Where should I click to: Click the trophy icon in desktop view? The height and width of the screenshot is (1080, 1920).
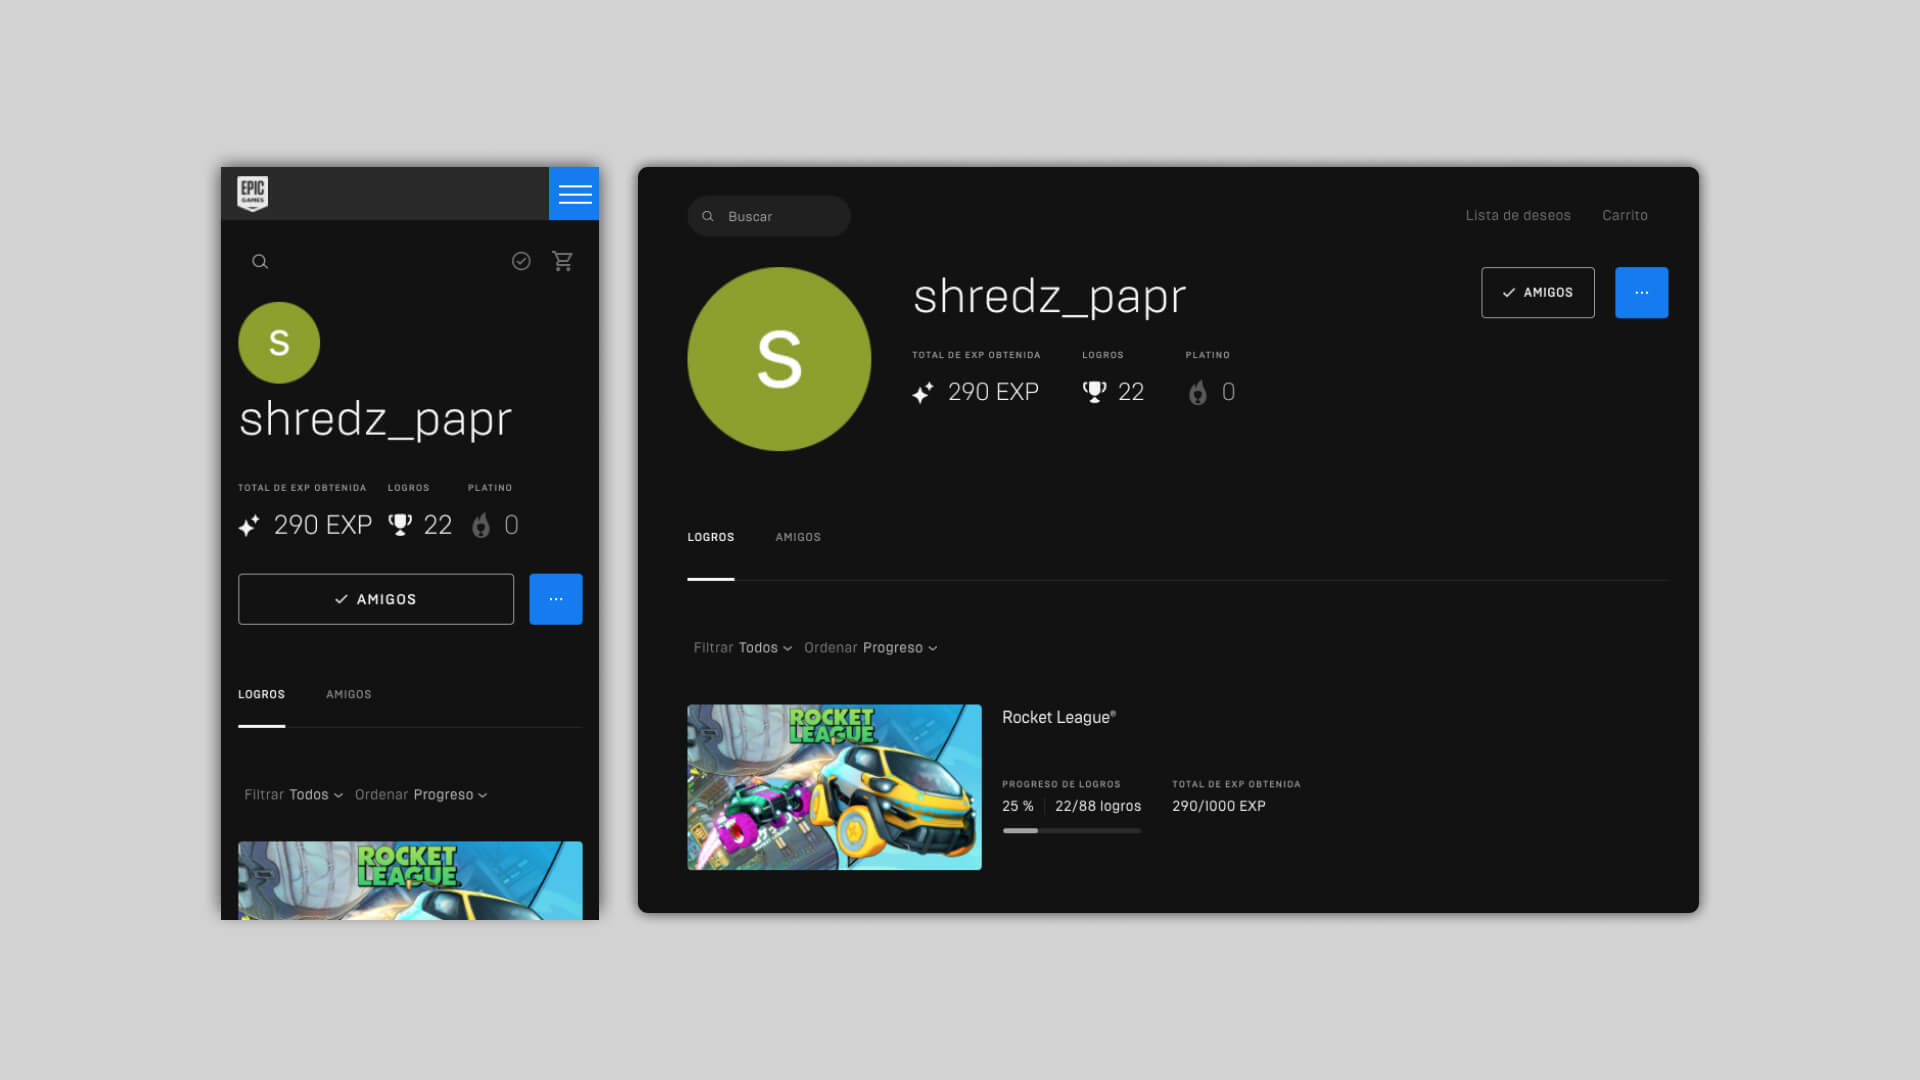point(1095,392)
